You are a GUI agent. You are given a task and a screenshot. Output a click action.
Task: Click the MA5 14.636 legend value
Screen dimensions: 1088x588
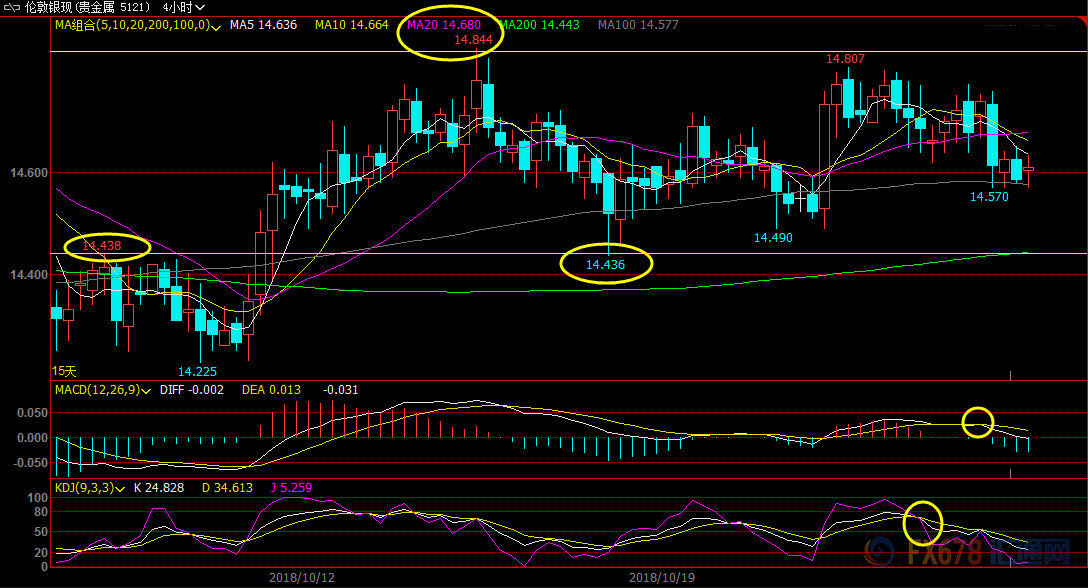click(263, 25)
